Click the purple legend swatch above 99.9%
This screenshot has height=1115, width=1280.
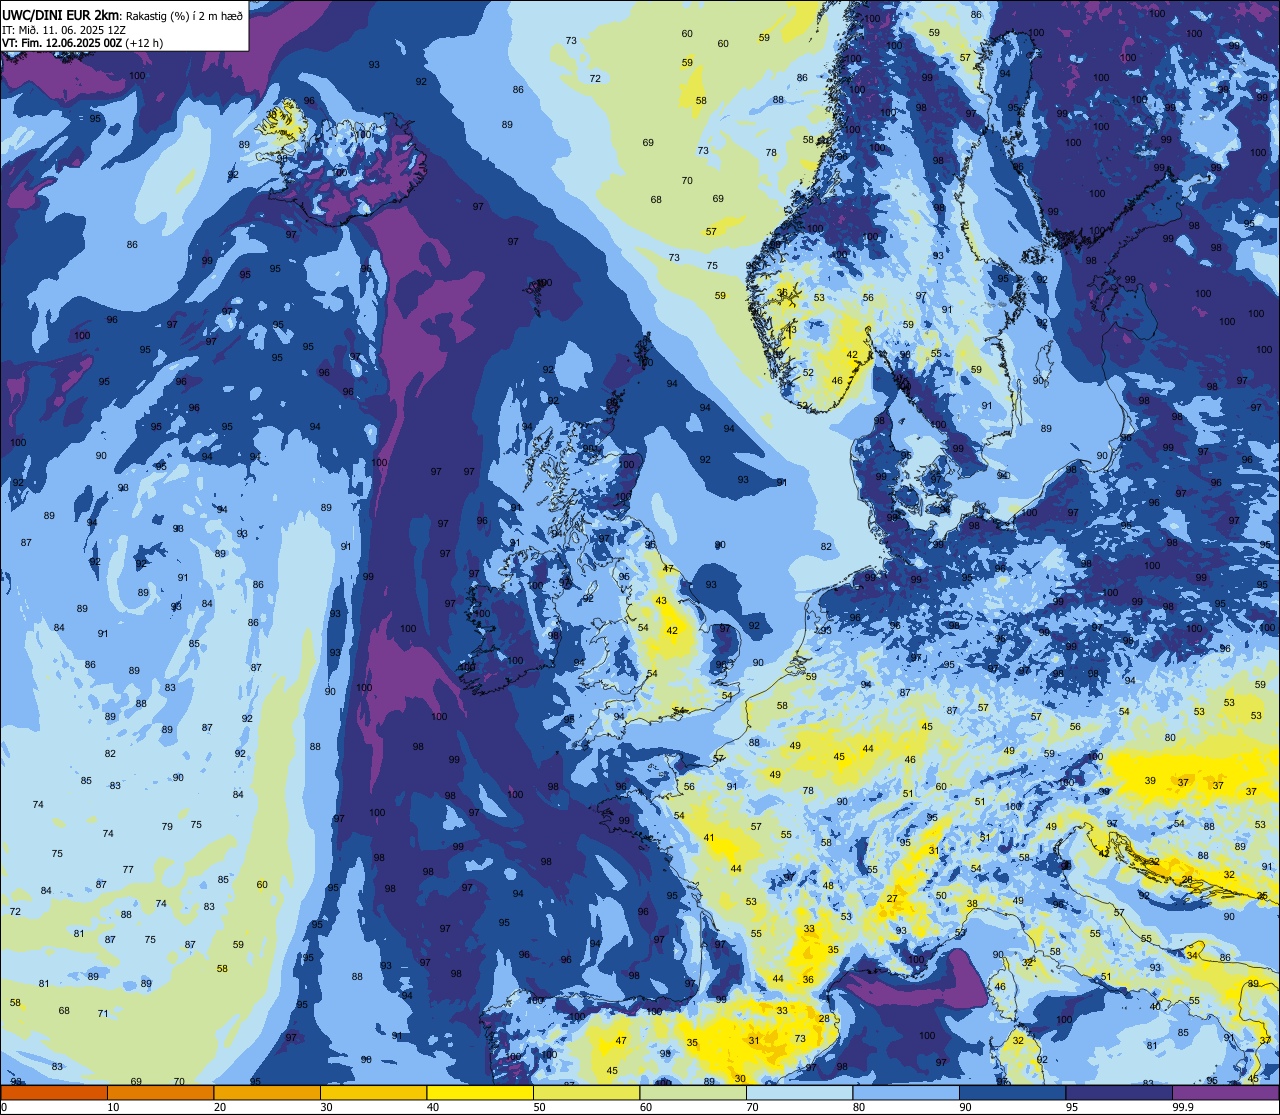coord(1225,1093)
